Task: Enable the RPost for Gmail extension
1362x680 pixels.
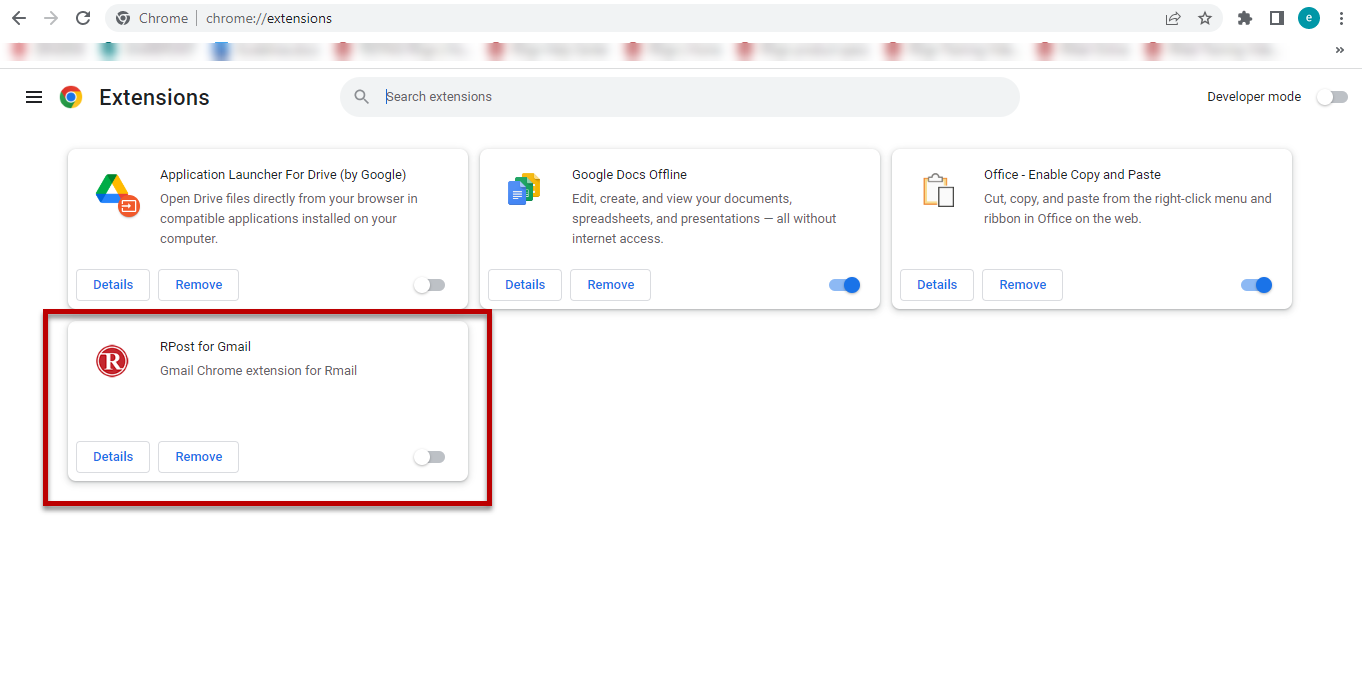Action: pyautogui.click(x=429, y=457)
